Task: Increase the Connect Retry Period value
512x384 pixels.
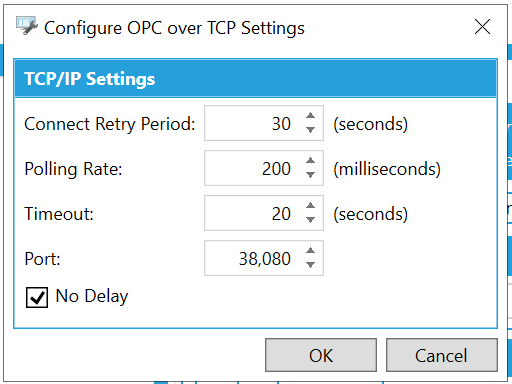Action: click(310, 116)
